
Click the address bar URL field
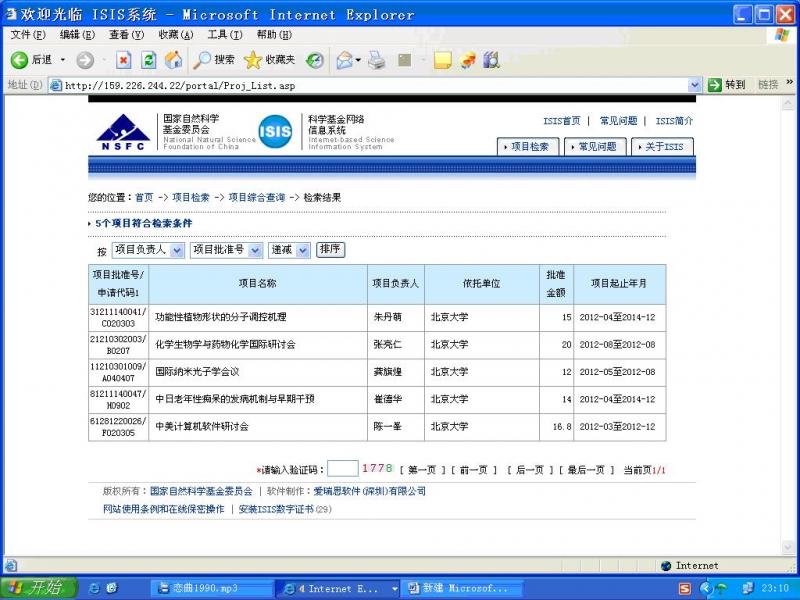click(x=375, y=85)
